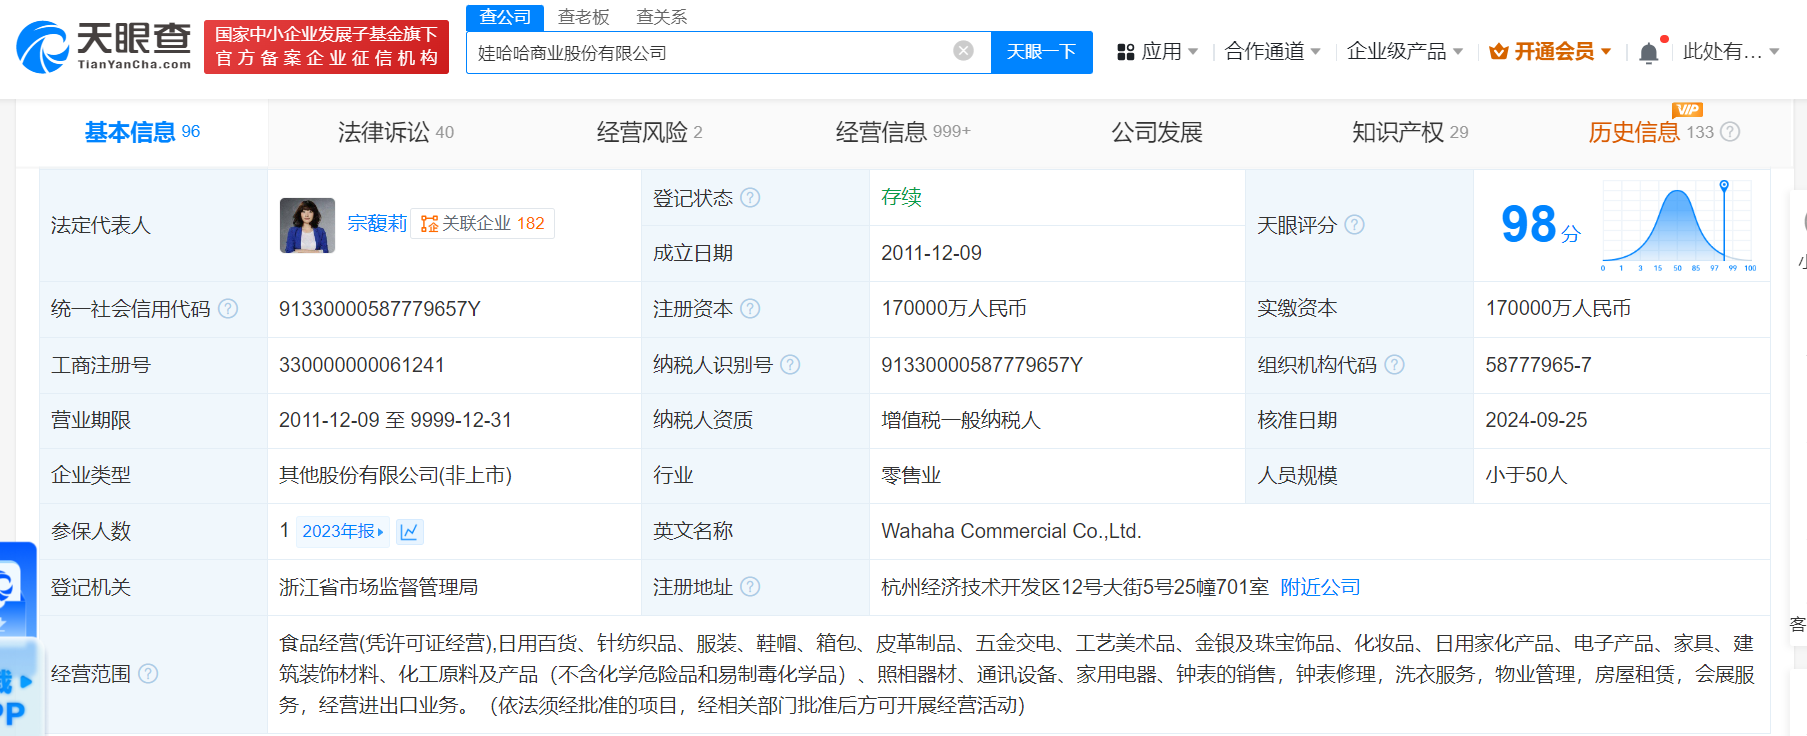This screenshot has width=1807, height=736.
Task: Open the insured-count trend chart icon
Action: pyautogui.click(x=409, y=531)
